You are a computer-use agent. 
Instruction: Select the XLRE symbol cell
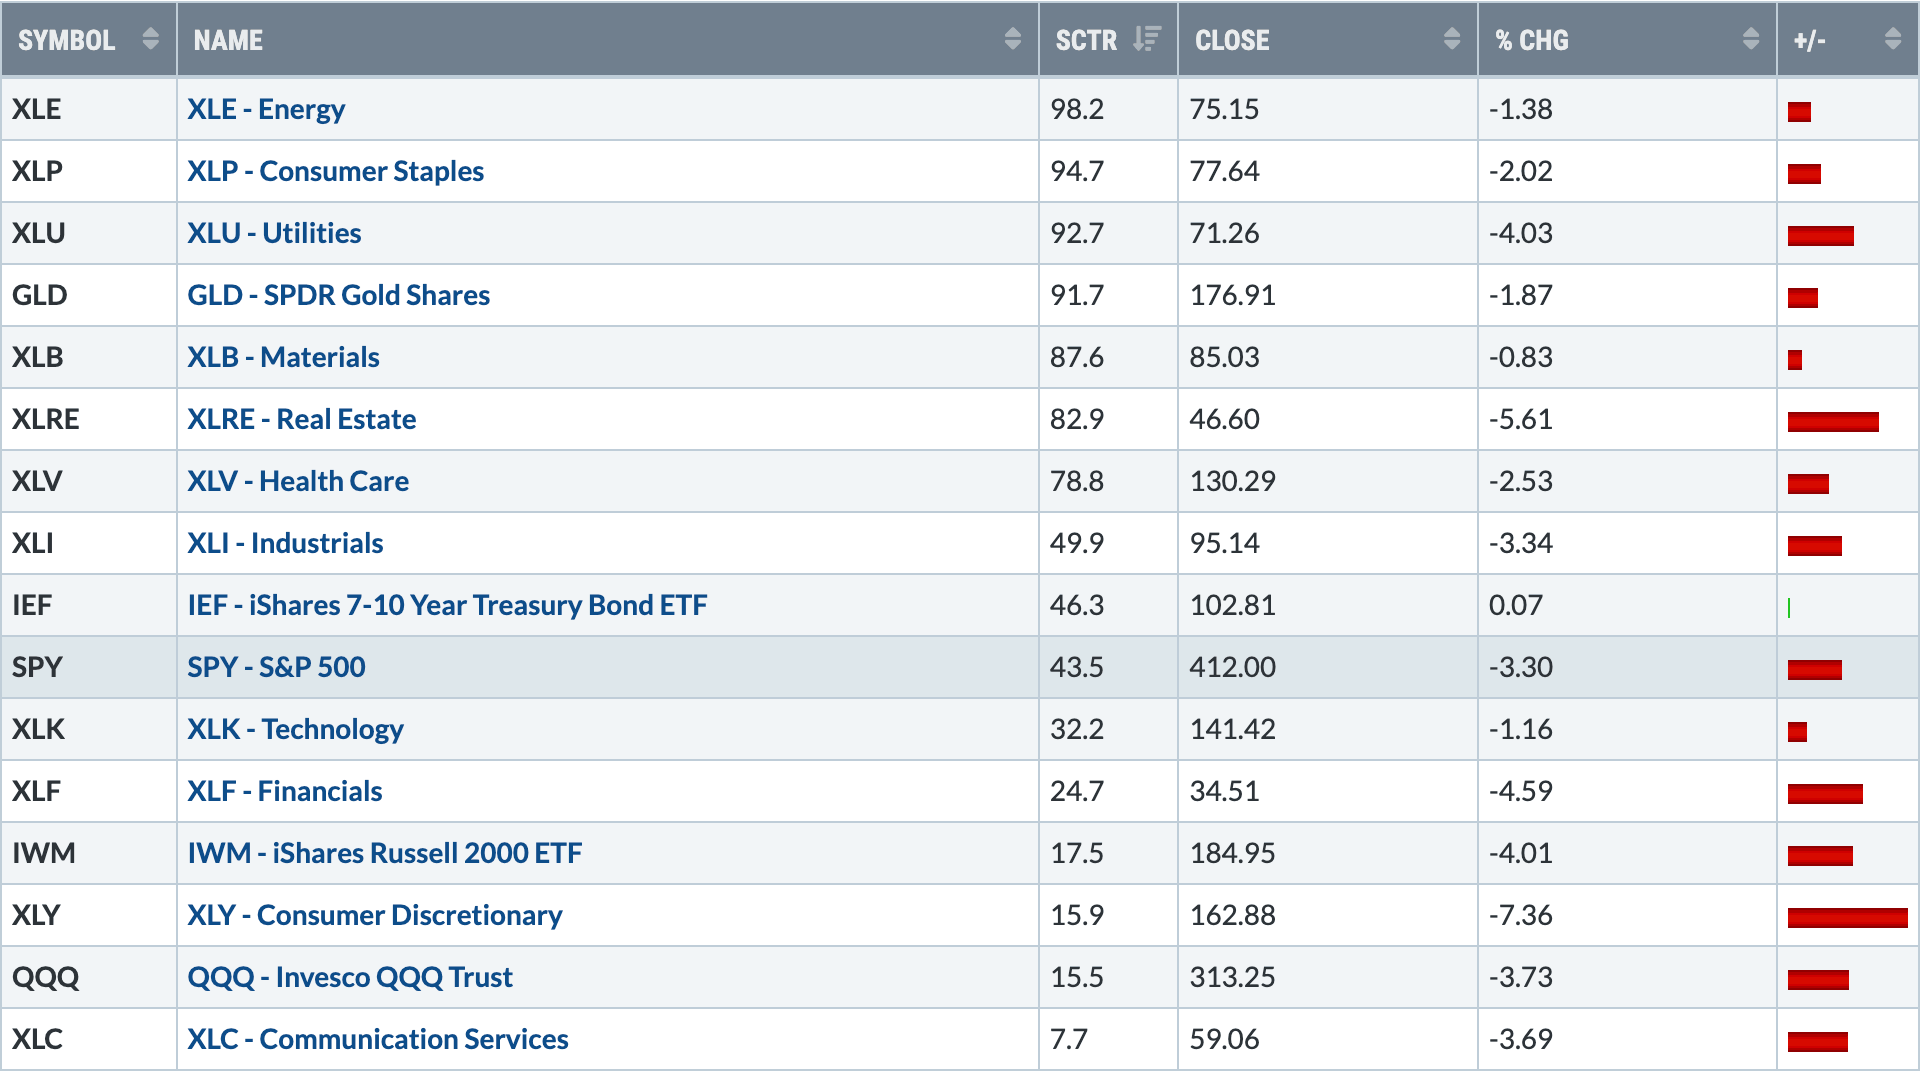click(89, 419)
